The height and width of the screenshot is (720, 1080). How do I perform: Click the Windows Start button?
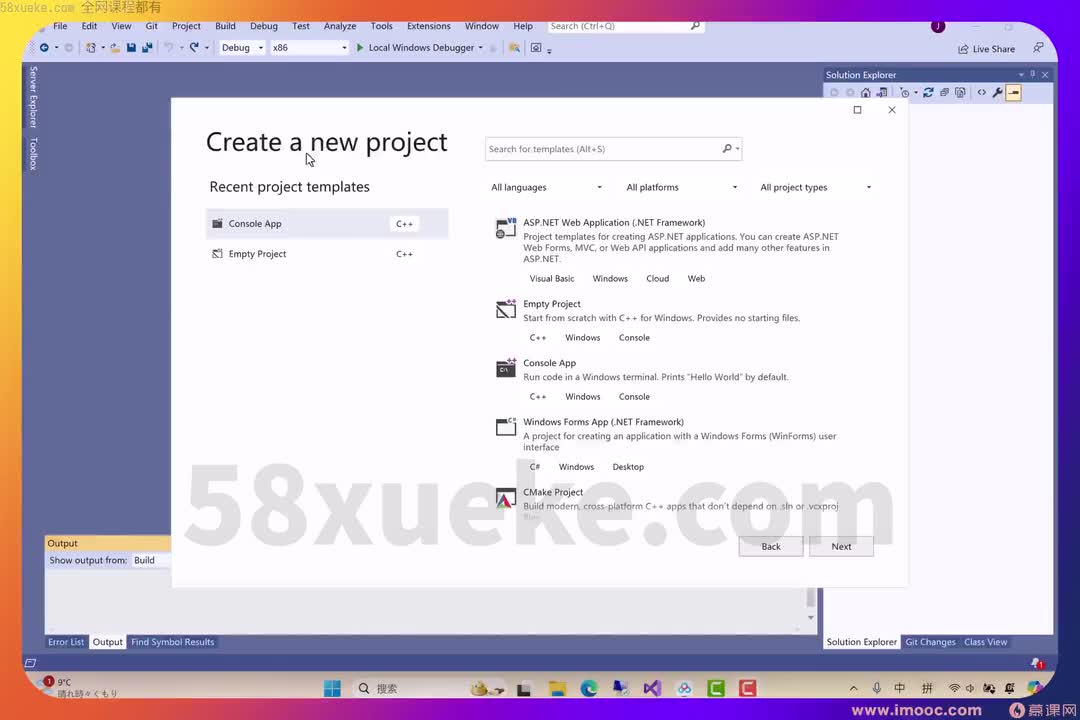coord(332,688)
